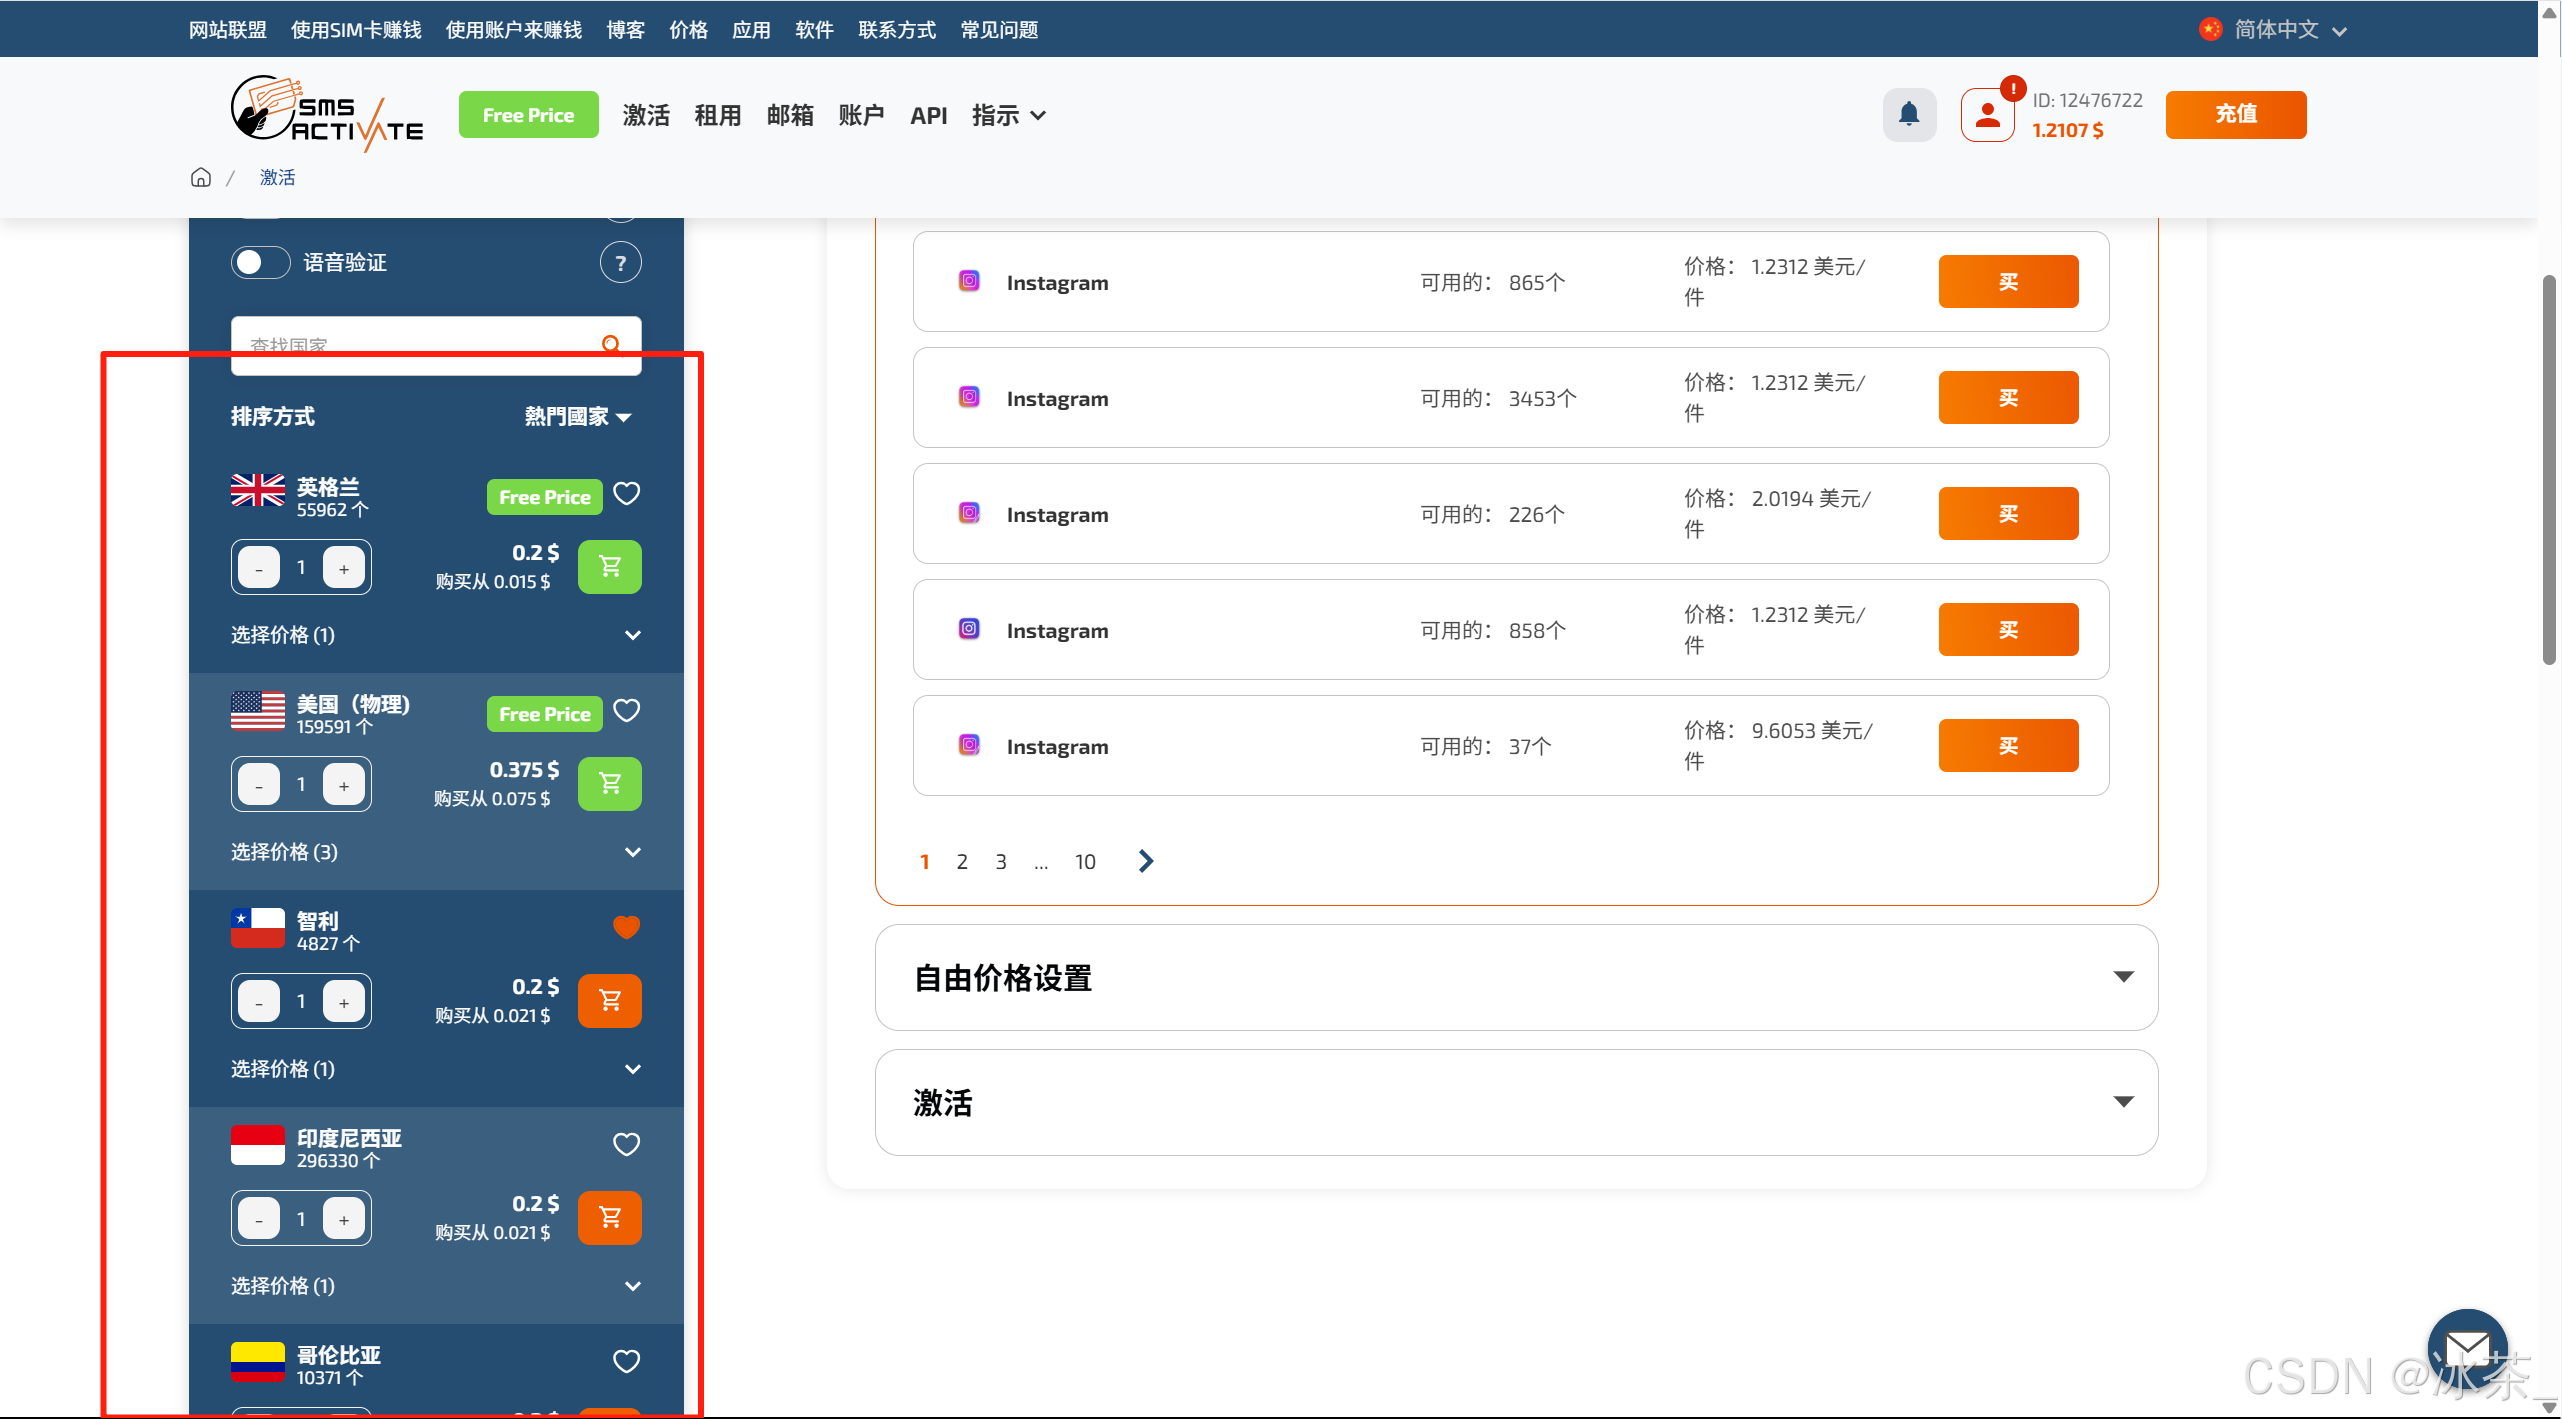Favorite USA (physical) with heart icon
This screenshot has height=1419, width=2562.
(x=626, y=711)
